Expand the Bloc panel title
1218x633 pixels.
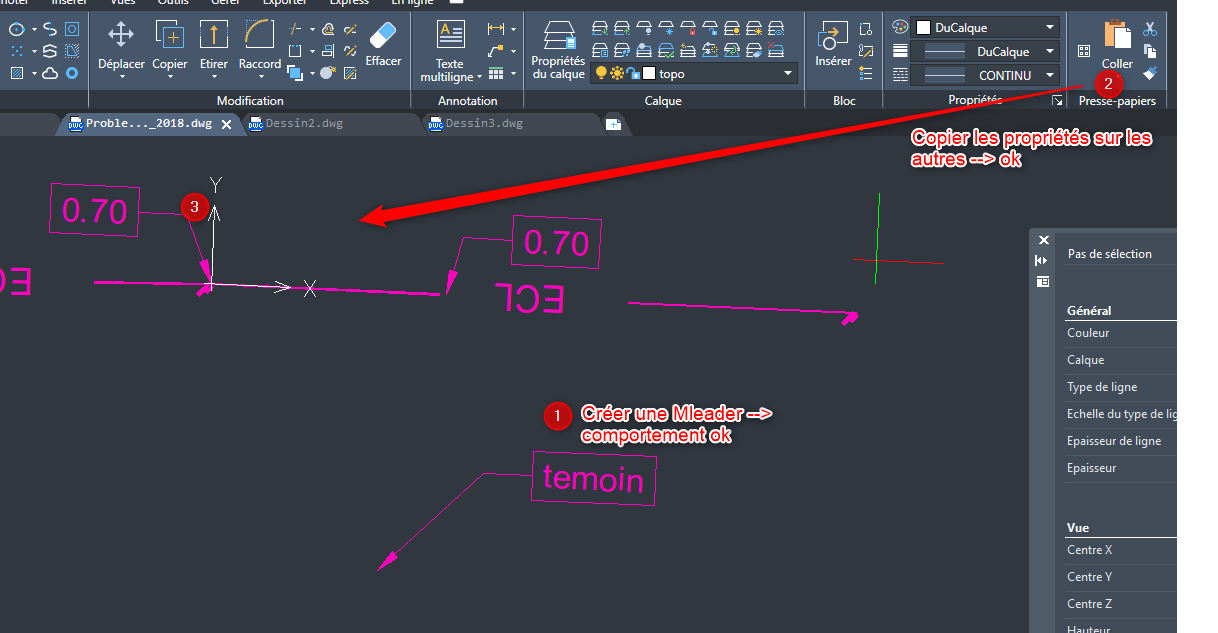point(845,101)
